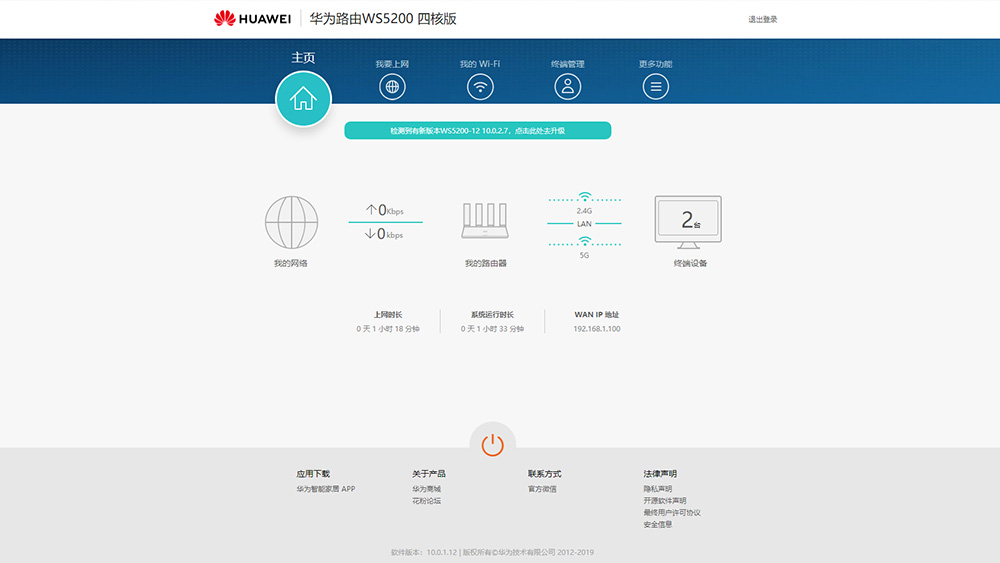Open the 最终用户许可协议 link
The image size is (1000, 563).
click(x=672, y=513)
